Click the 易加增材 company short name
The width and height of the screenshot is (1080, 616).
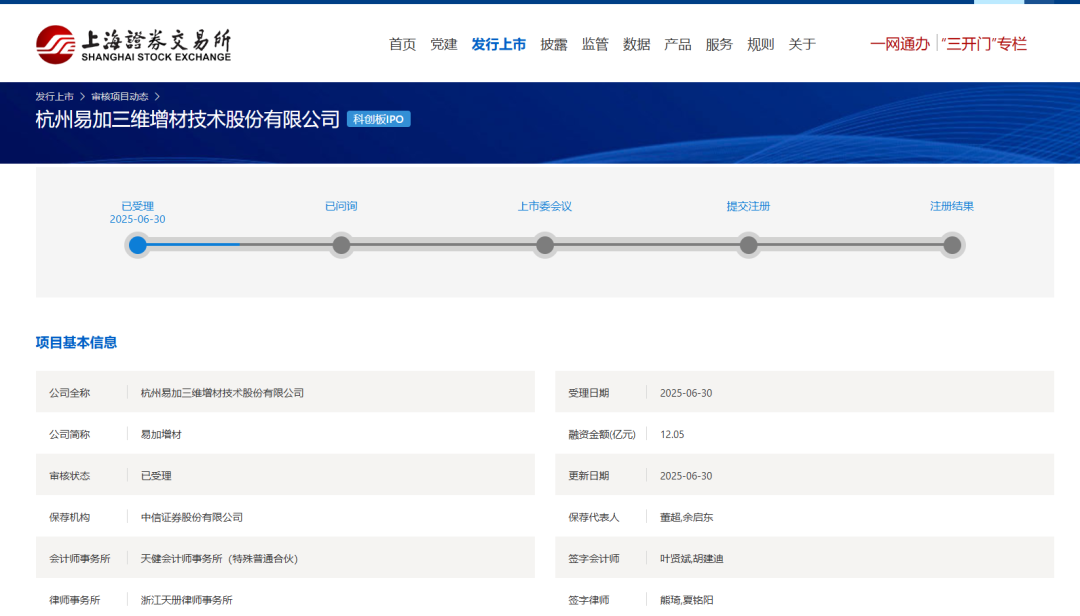161,434
